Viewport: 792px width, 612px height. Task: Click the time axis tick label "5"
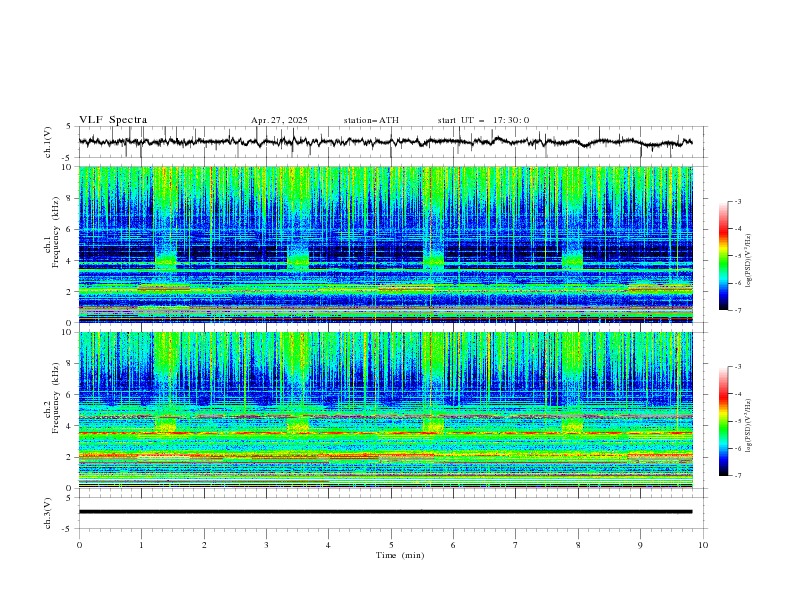[391, 545]
